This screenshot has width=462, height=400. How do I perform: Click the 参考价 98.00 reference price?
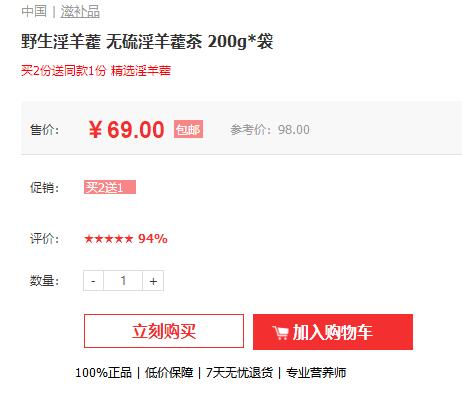(x=270, y=130)
